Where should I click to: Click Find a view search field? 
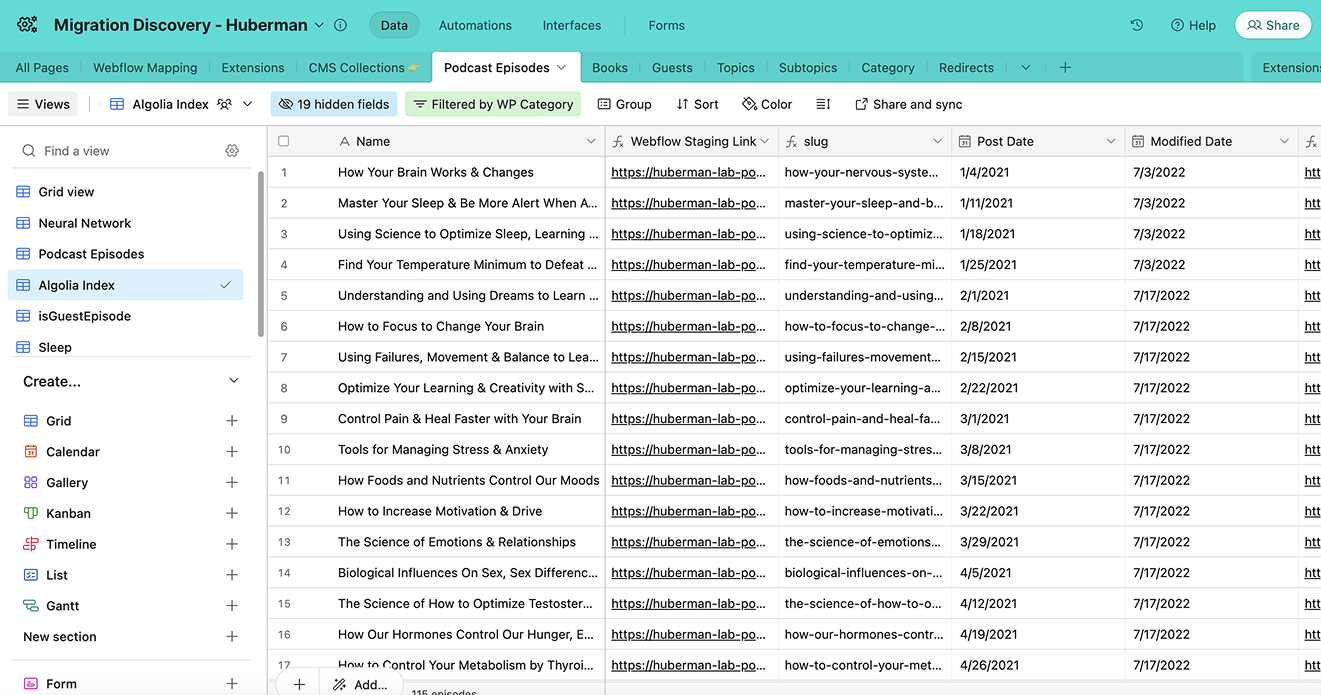click(120, 151)
